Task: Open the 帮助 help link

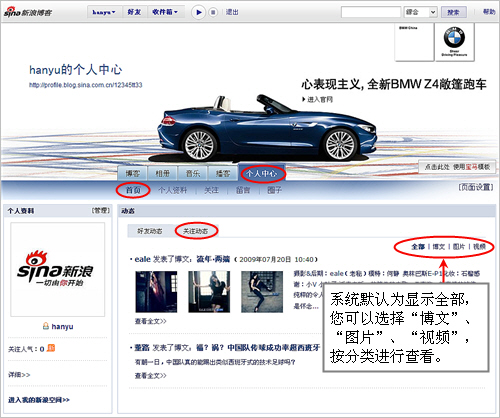Action: click(489, 12)
